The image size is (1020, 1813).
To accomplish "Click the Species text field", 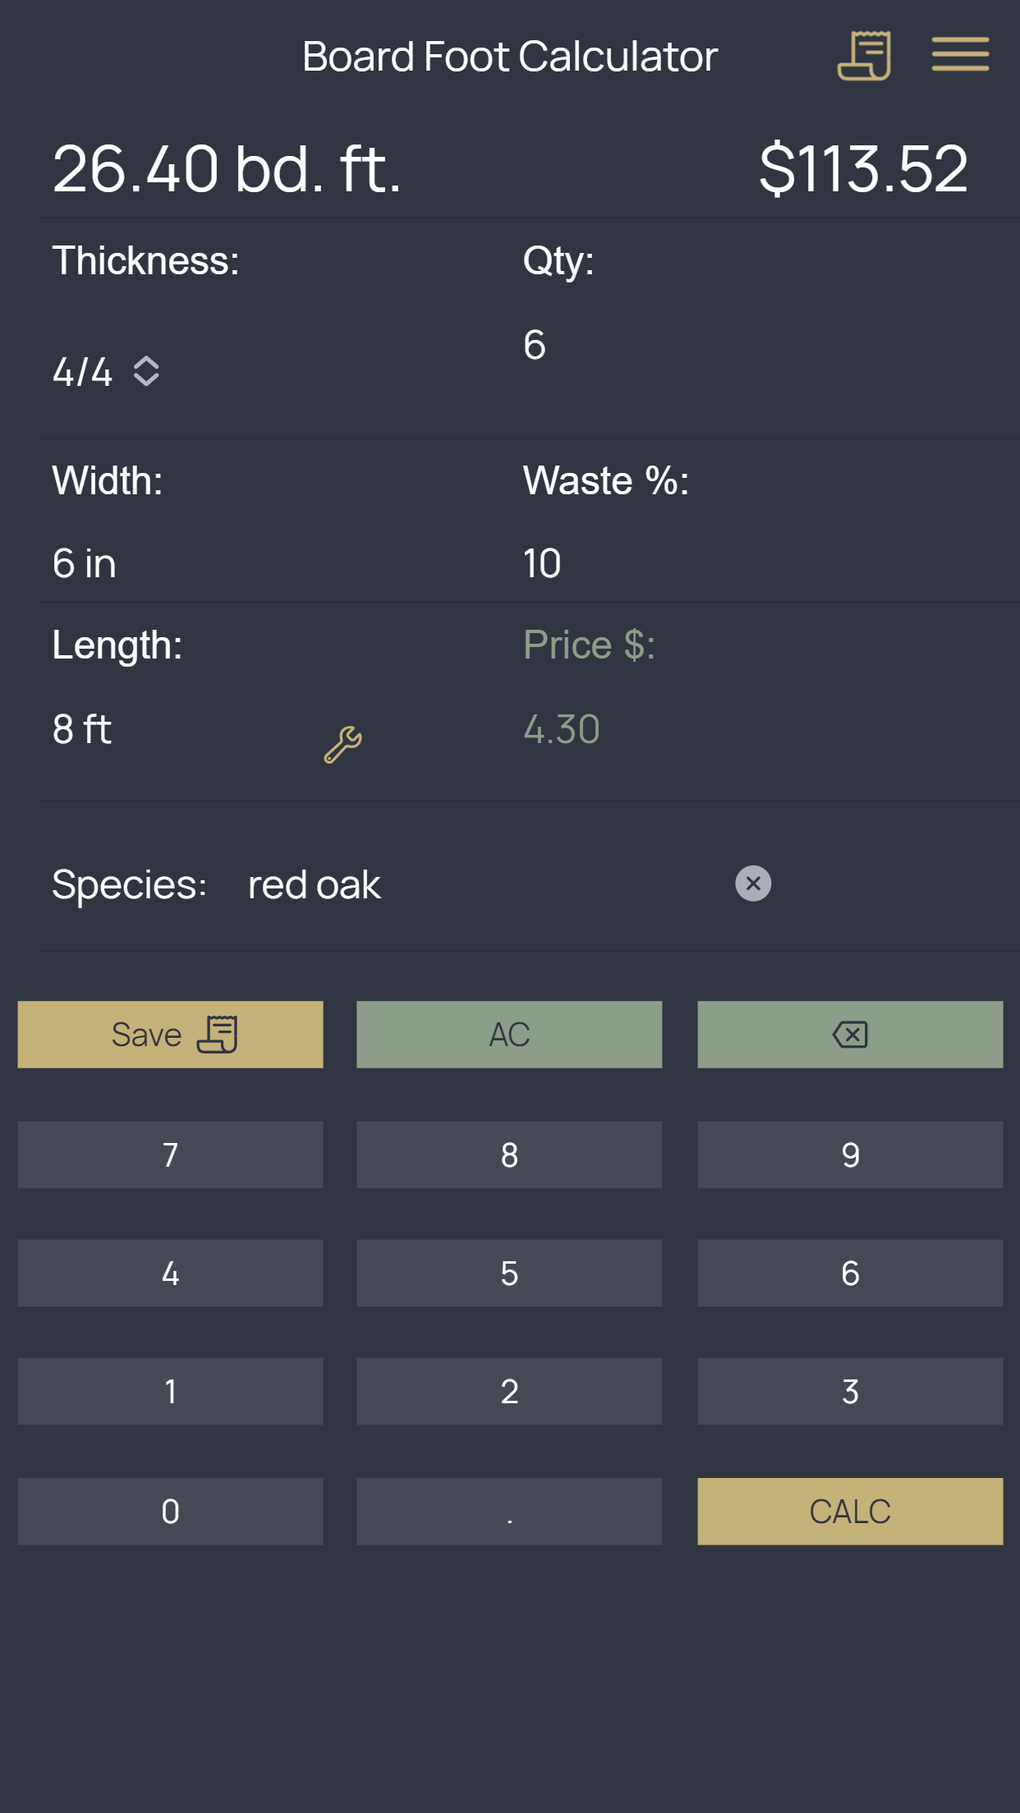I will [x=480, y=885].
